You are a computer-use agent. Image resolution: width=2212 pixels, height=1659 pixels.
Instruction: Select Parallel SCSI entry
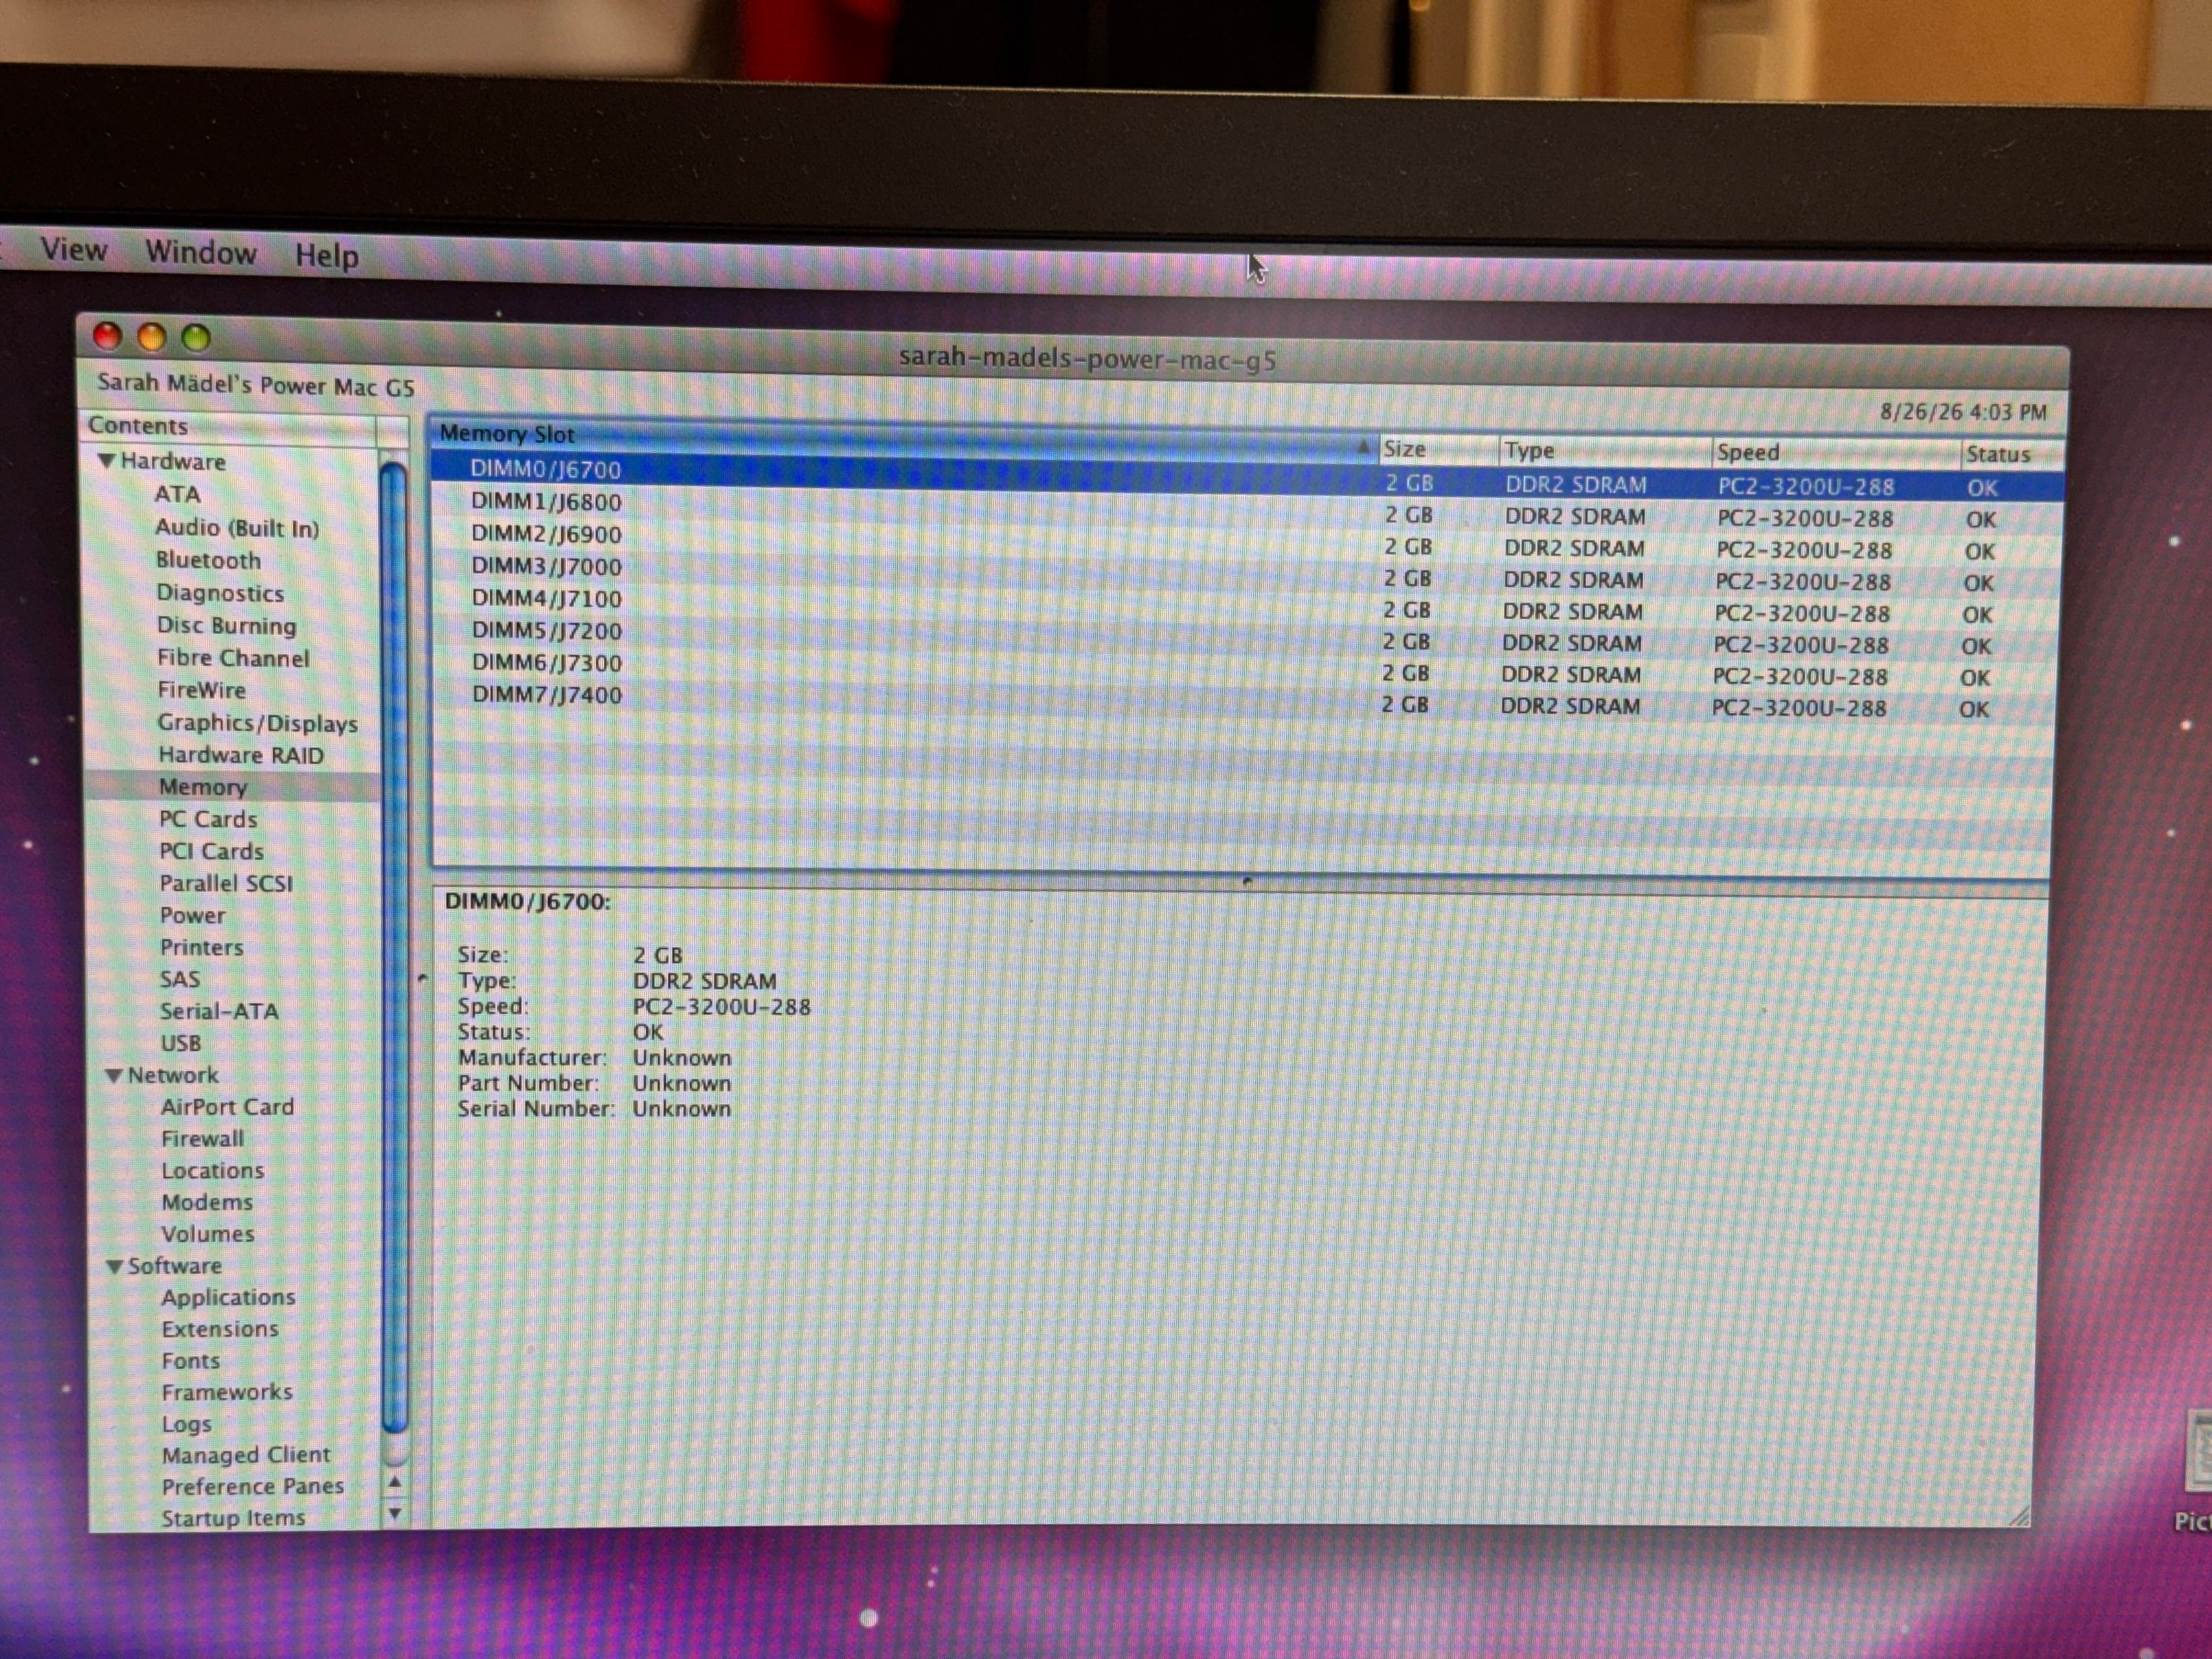point(226,883)
